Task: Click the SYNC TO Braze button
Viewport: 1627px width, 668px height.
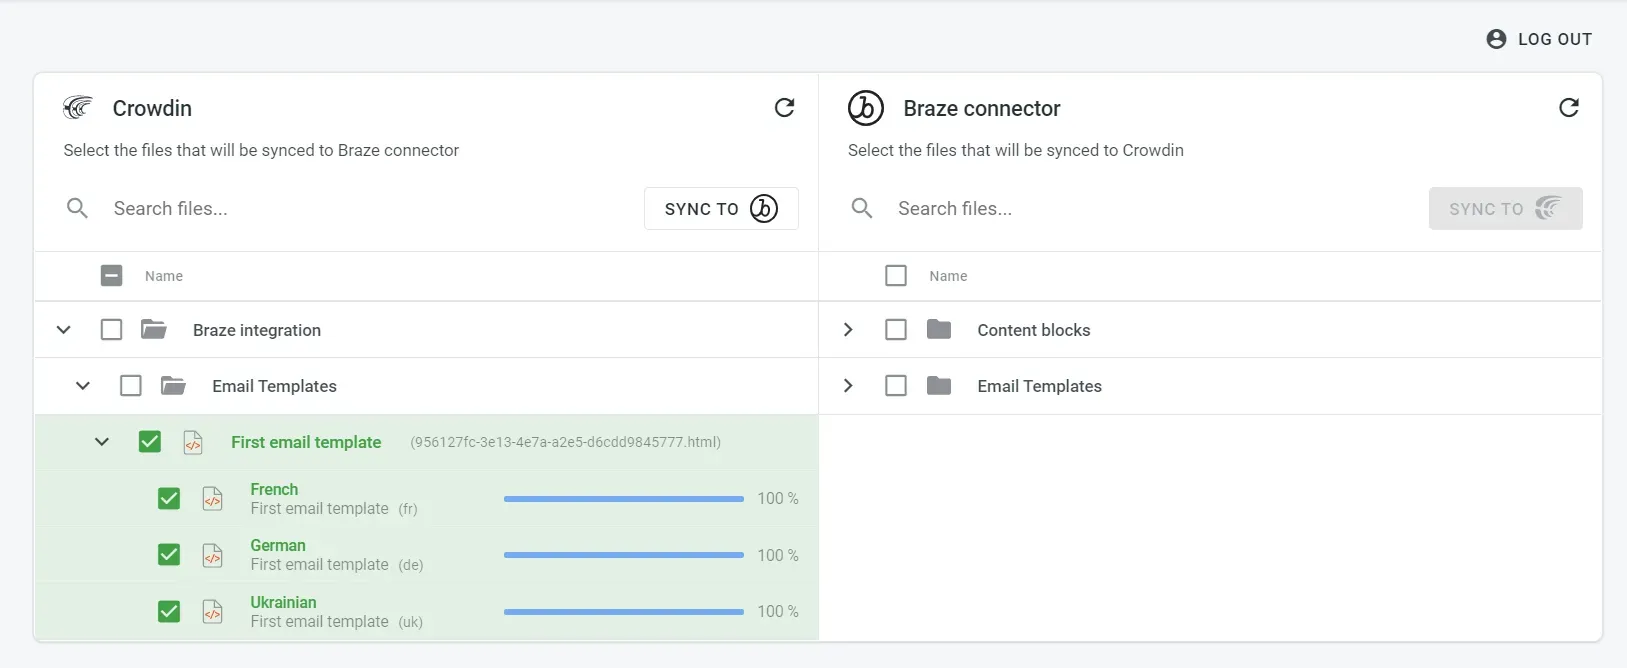Action: pos(721,208)
